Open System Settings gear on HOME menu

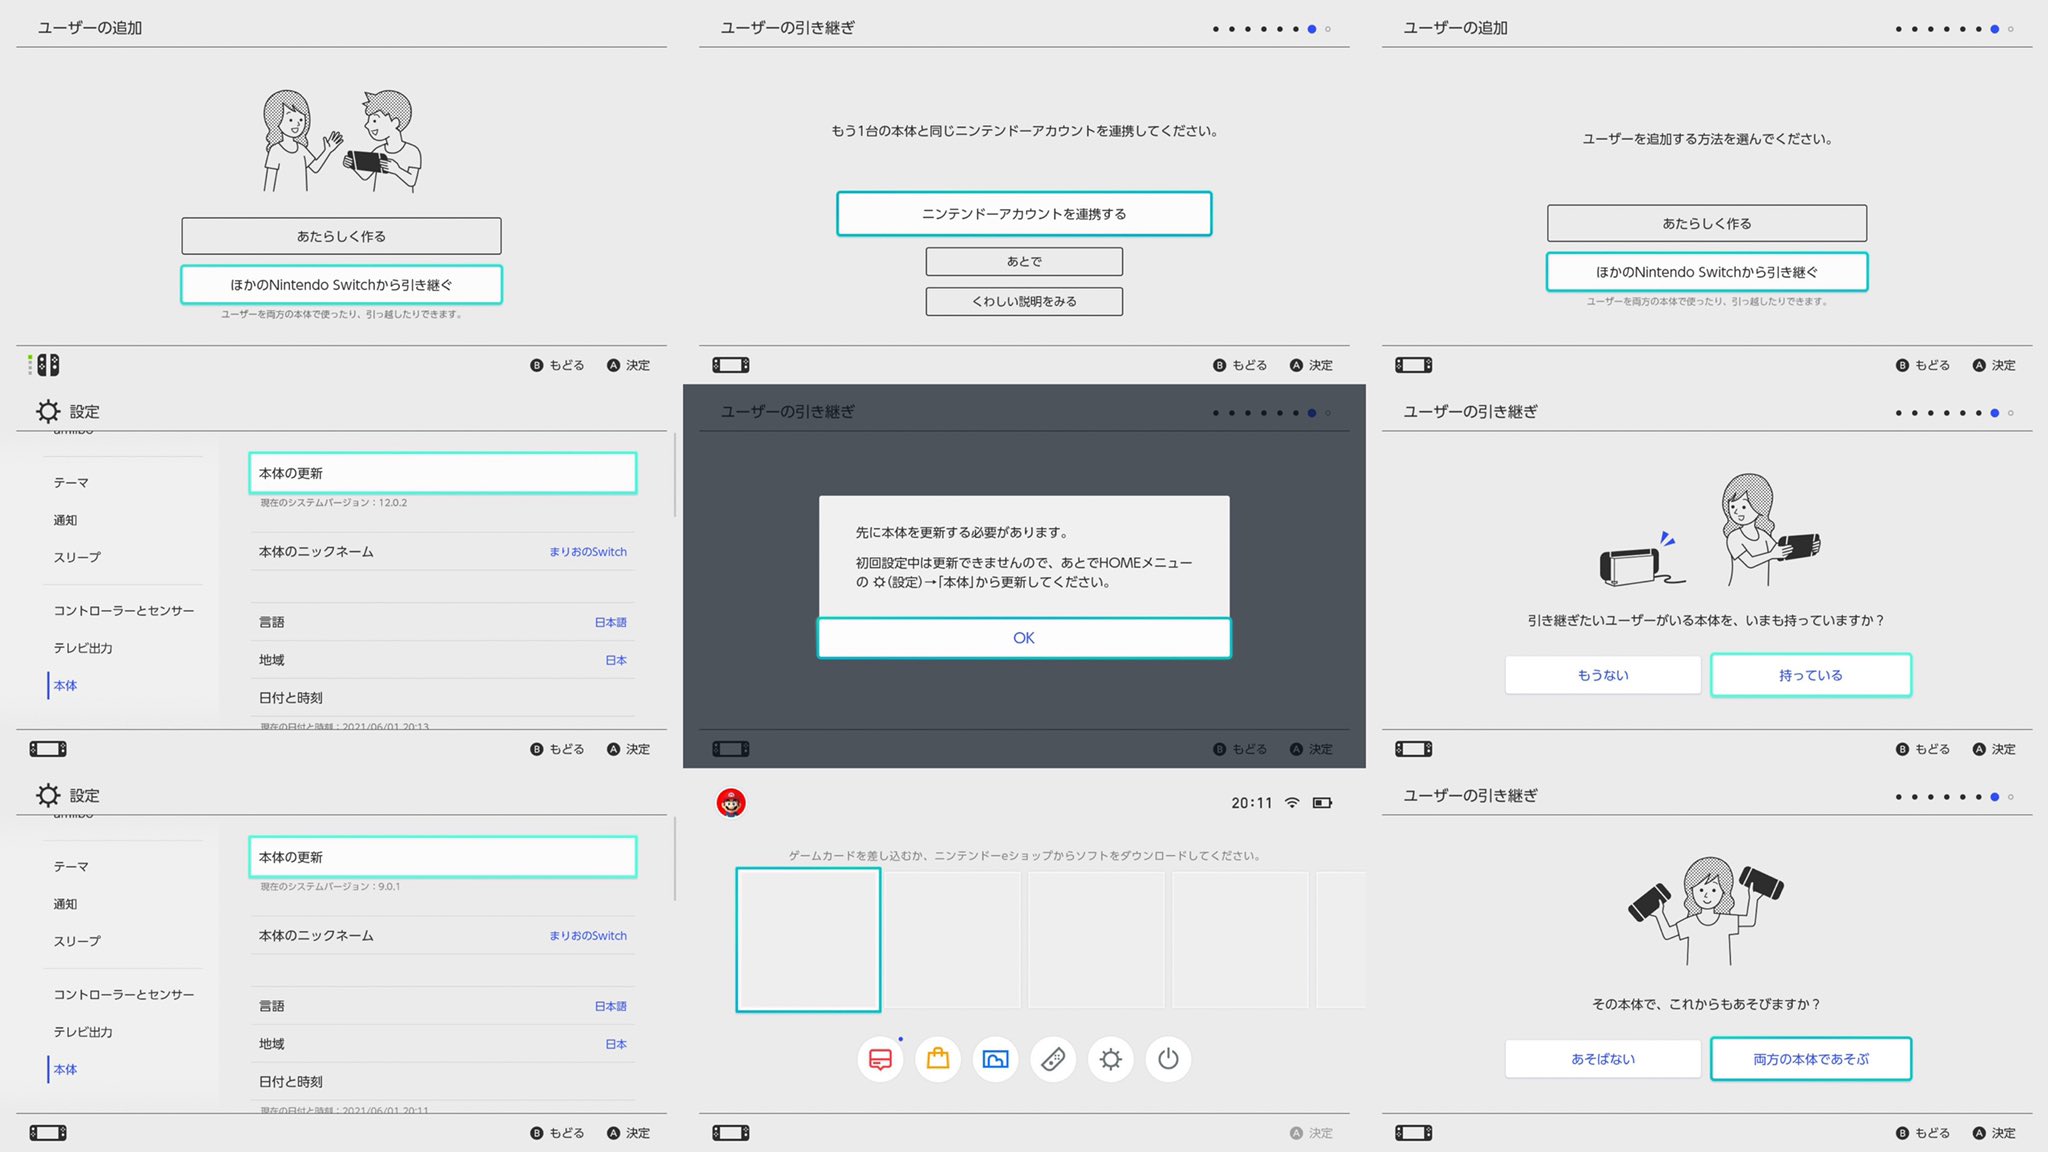pyautogui.click(x=1111, y=1059)
